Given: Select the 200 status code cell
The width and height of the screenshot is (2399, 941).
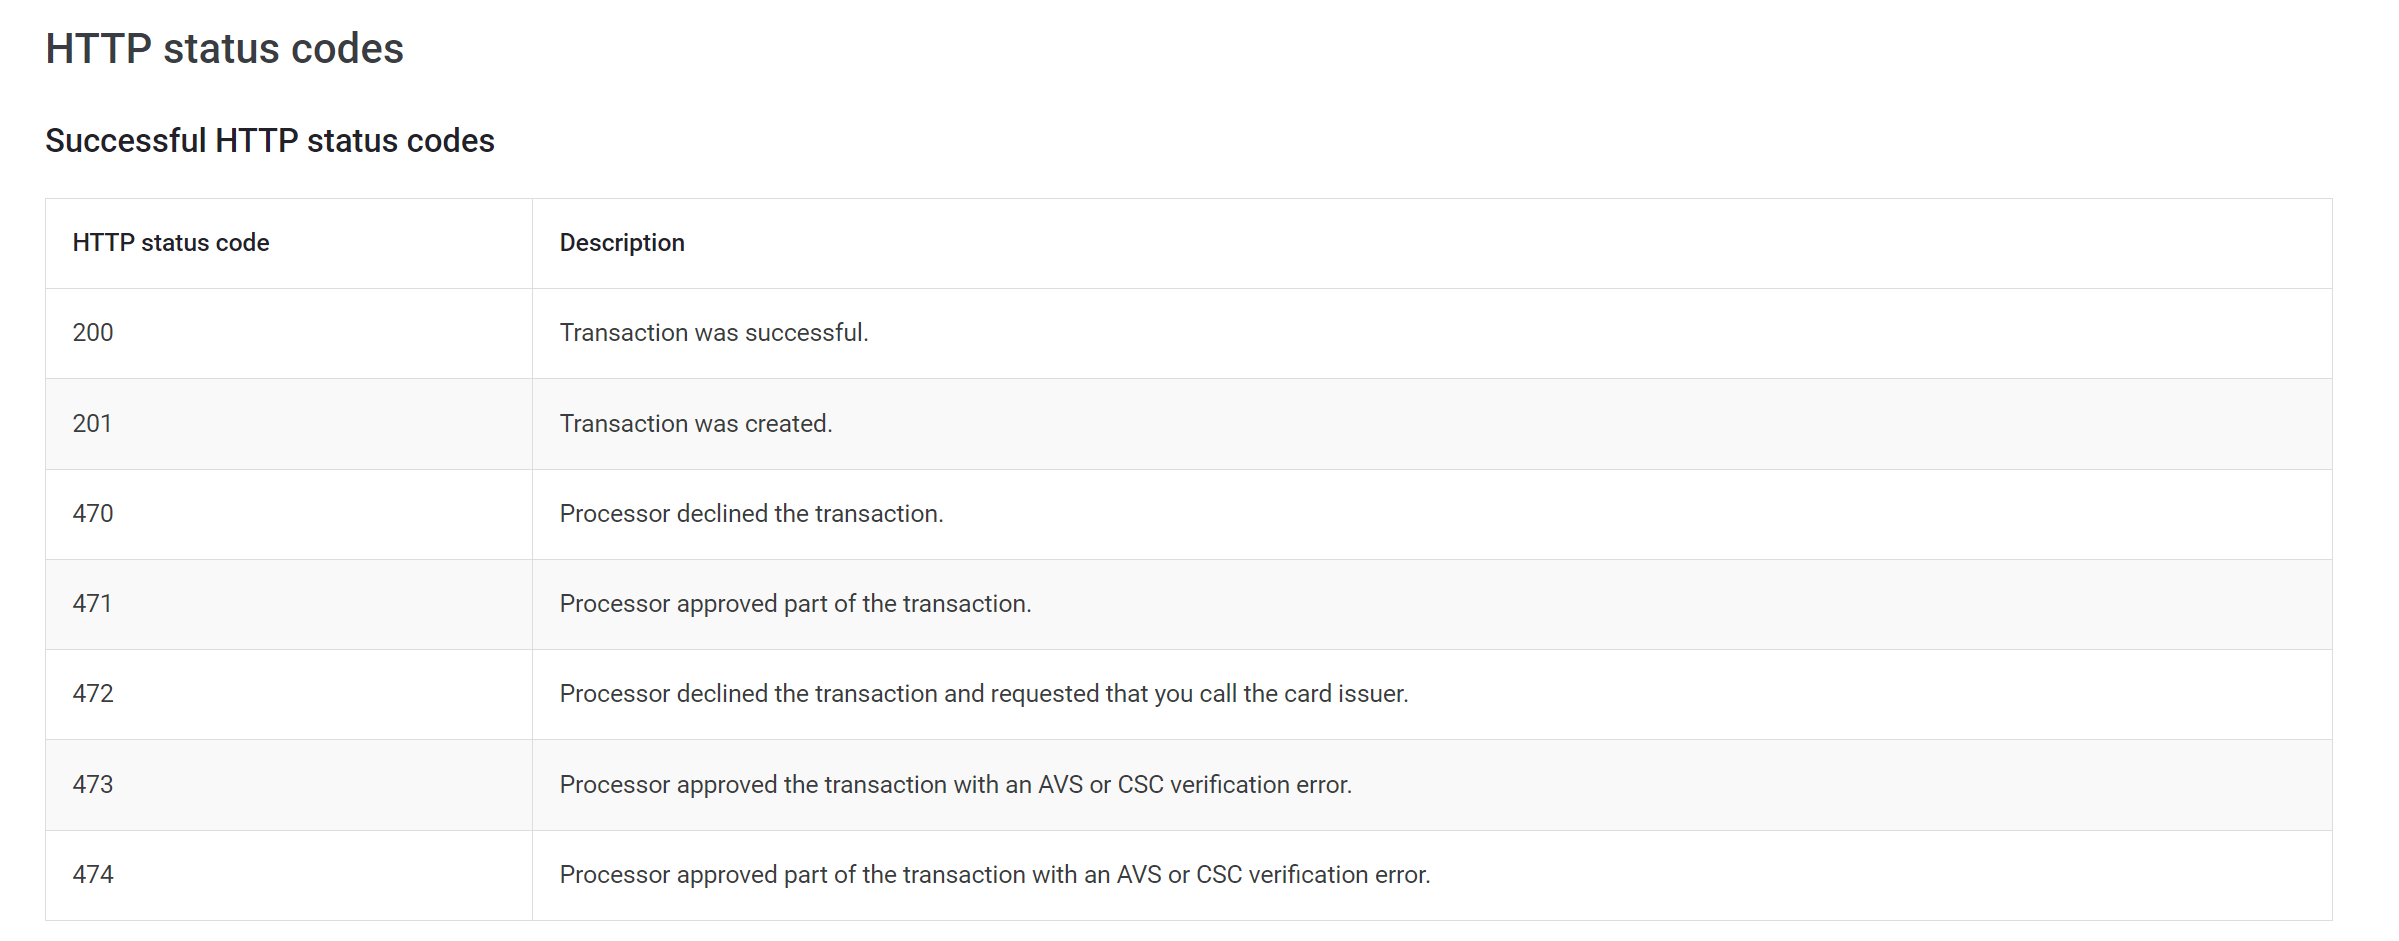Looking at the screenshot, I should 93,333.
